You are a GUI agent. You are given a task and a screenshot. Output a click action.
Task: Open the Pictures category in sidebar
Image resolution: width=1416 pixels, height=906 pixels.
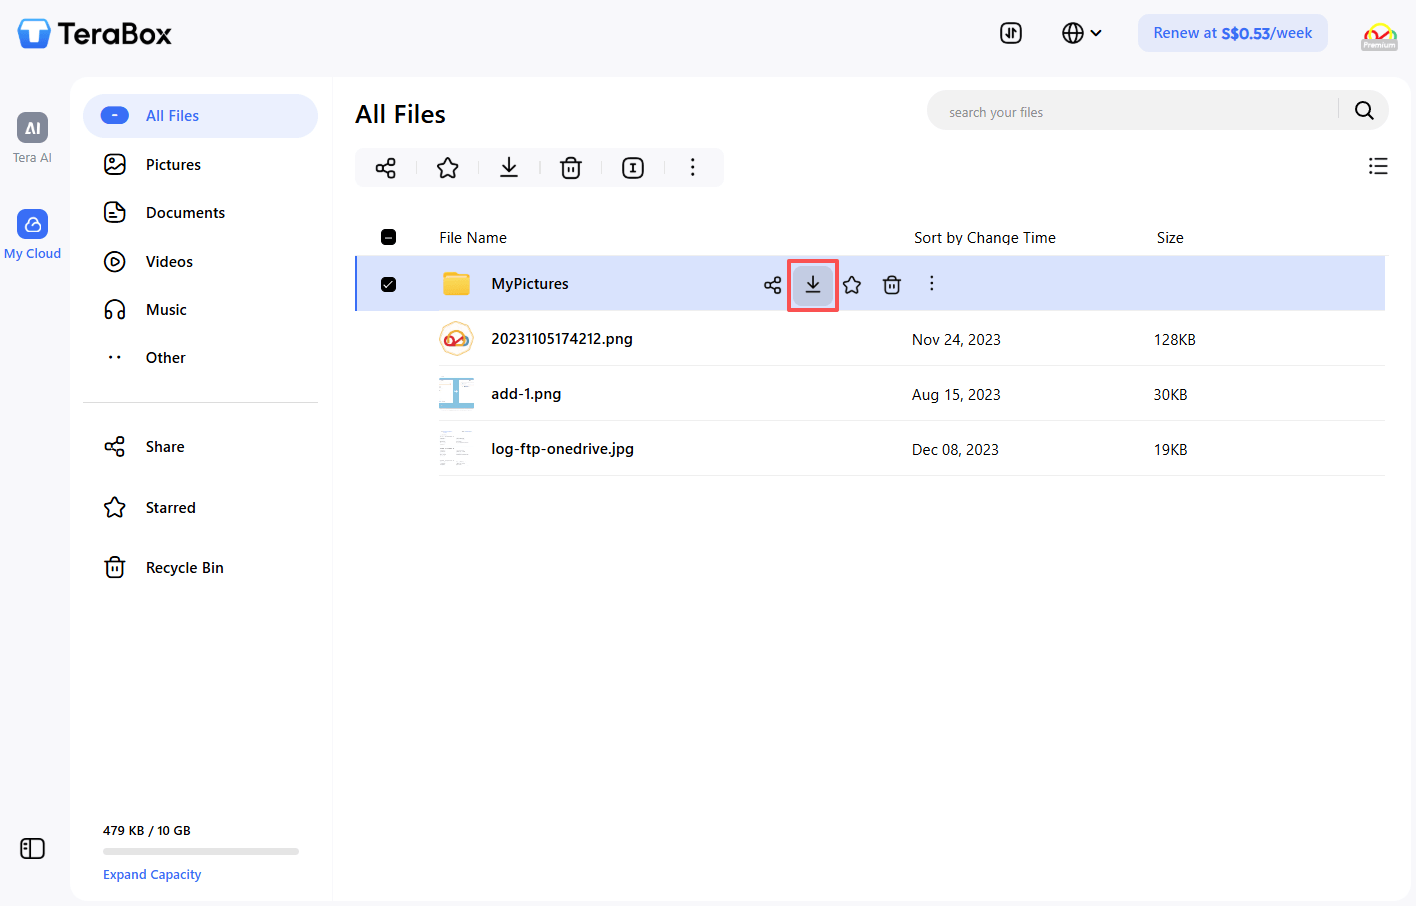tap(175, 164)
